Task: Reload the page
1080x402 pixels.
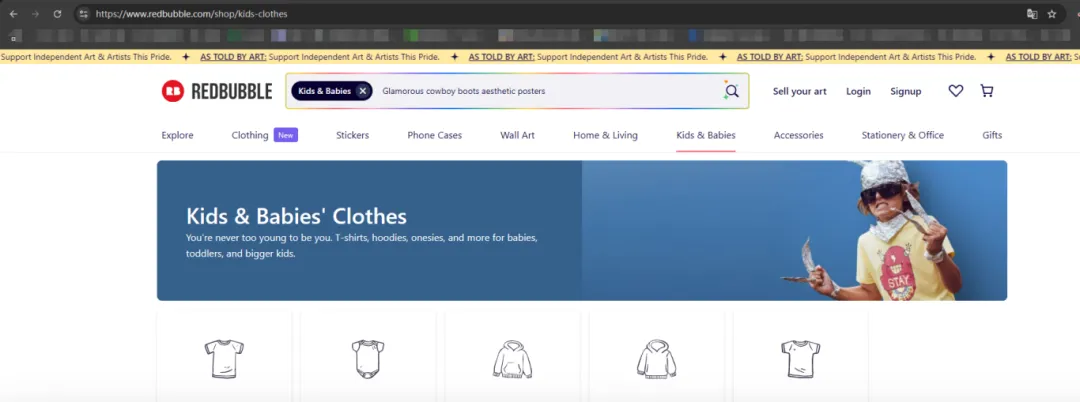Action: point(57,14)
